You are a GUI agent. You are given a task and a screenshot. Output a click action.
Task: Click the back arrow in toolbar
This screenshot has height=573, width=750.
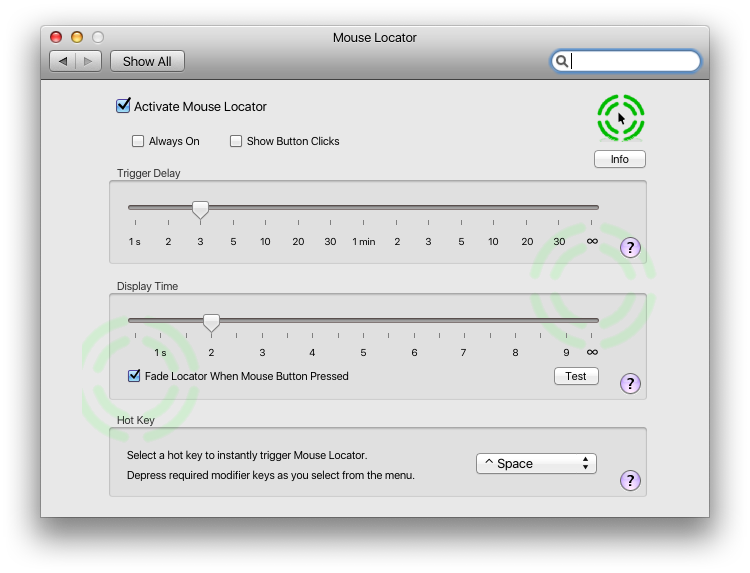tap(63, 61)
